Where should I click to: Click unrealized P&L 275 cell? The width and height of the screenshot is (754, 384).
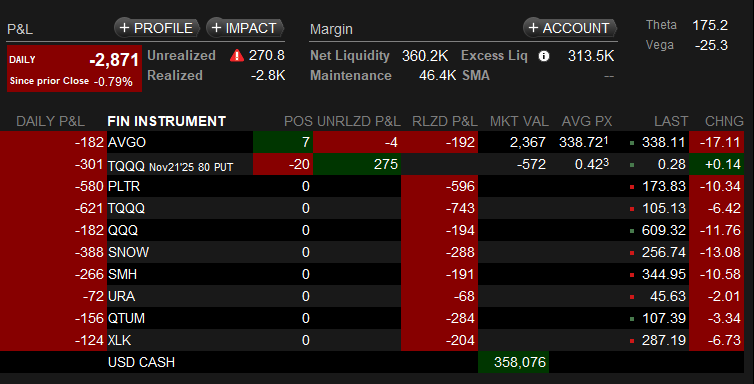click(x=357, y=164)
